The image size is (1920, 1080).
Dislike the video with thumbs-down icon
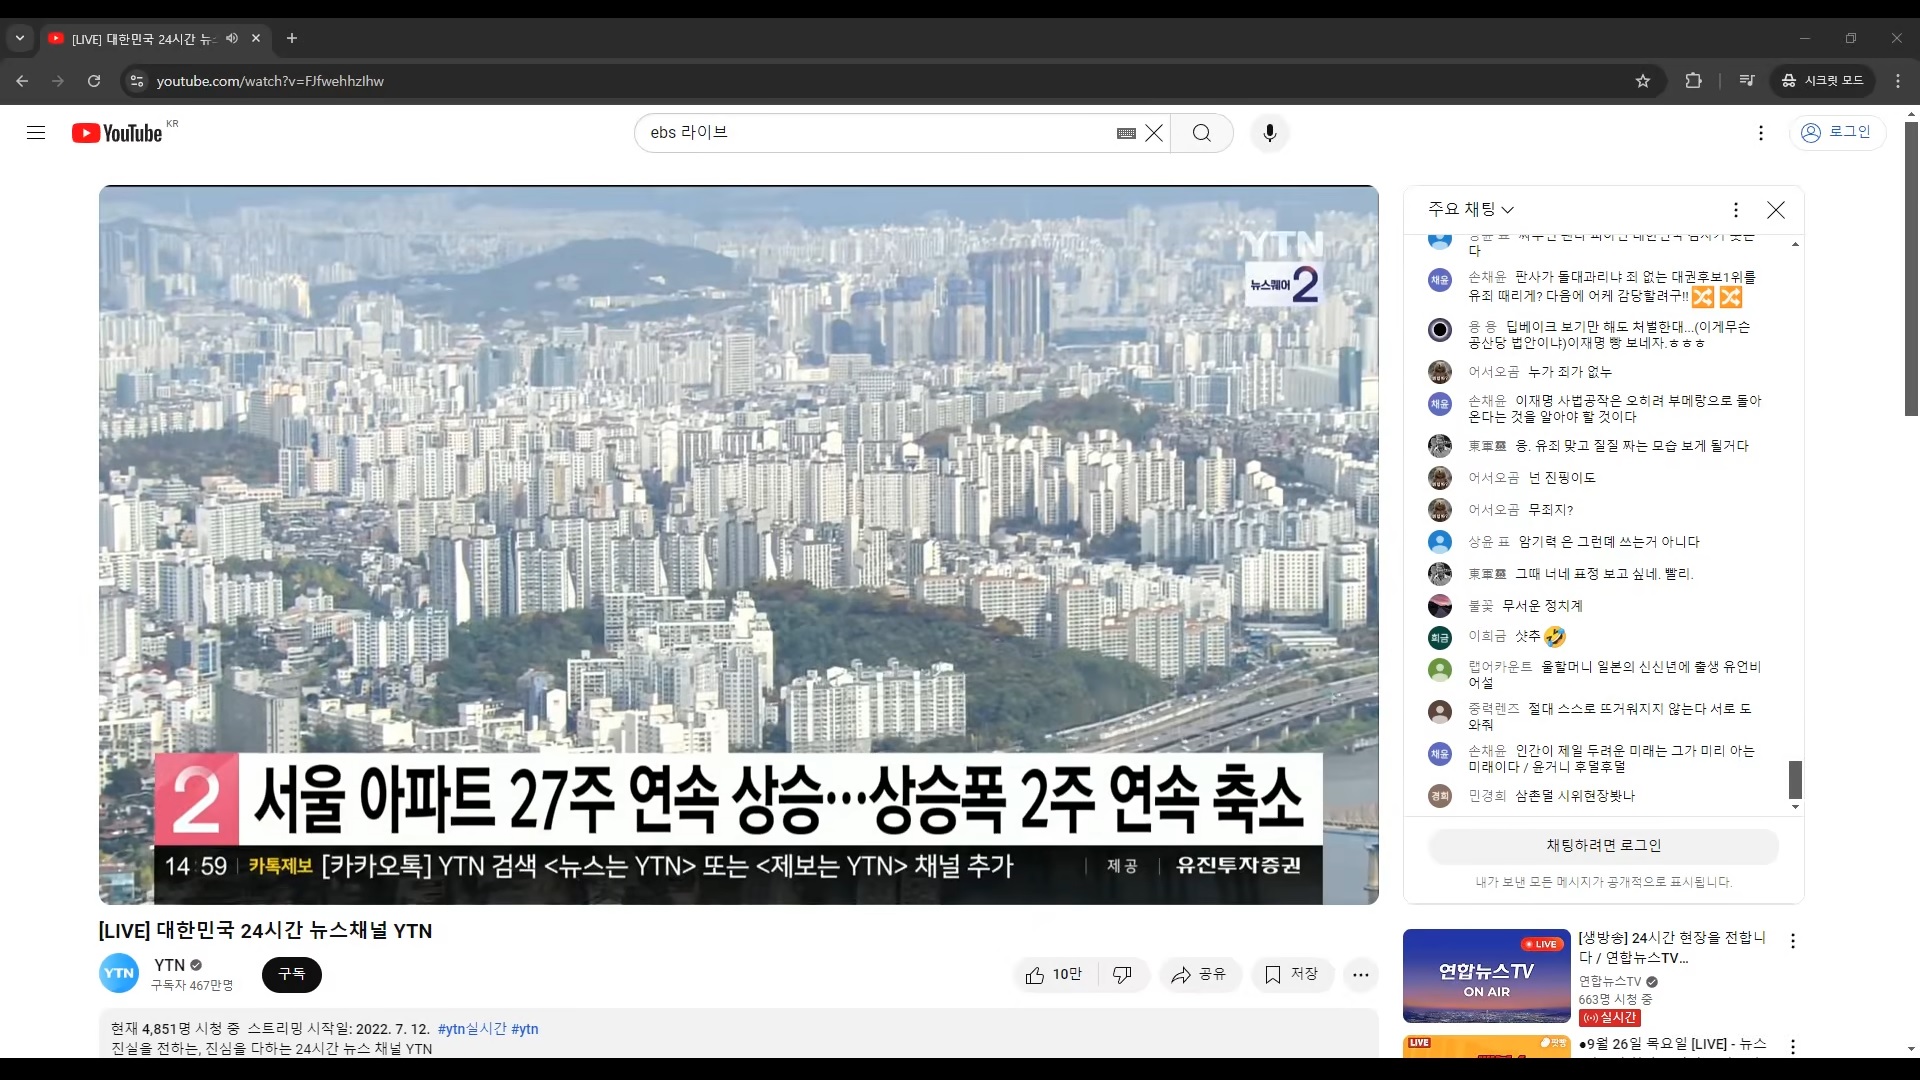point(1122,974)
